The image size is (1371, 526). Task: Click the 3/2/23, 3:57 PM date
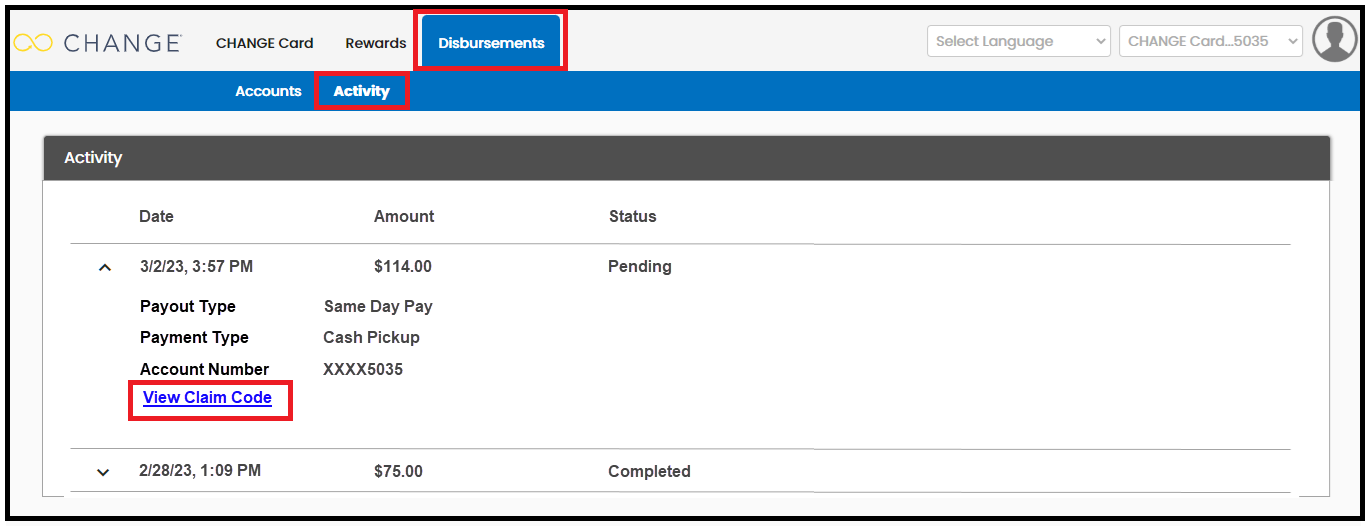coord(197,267)
